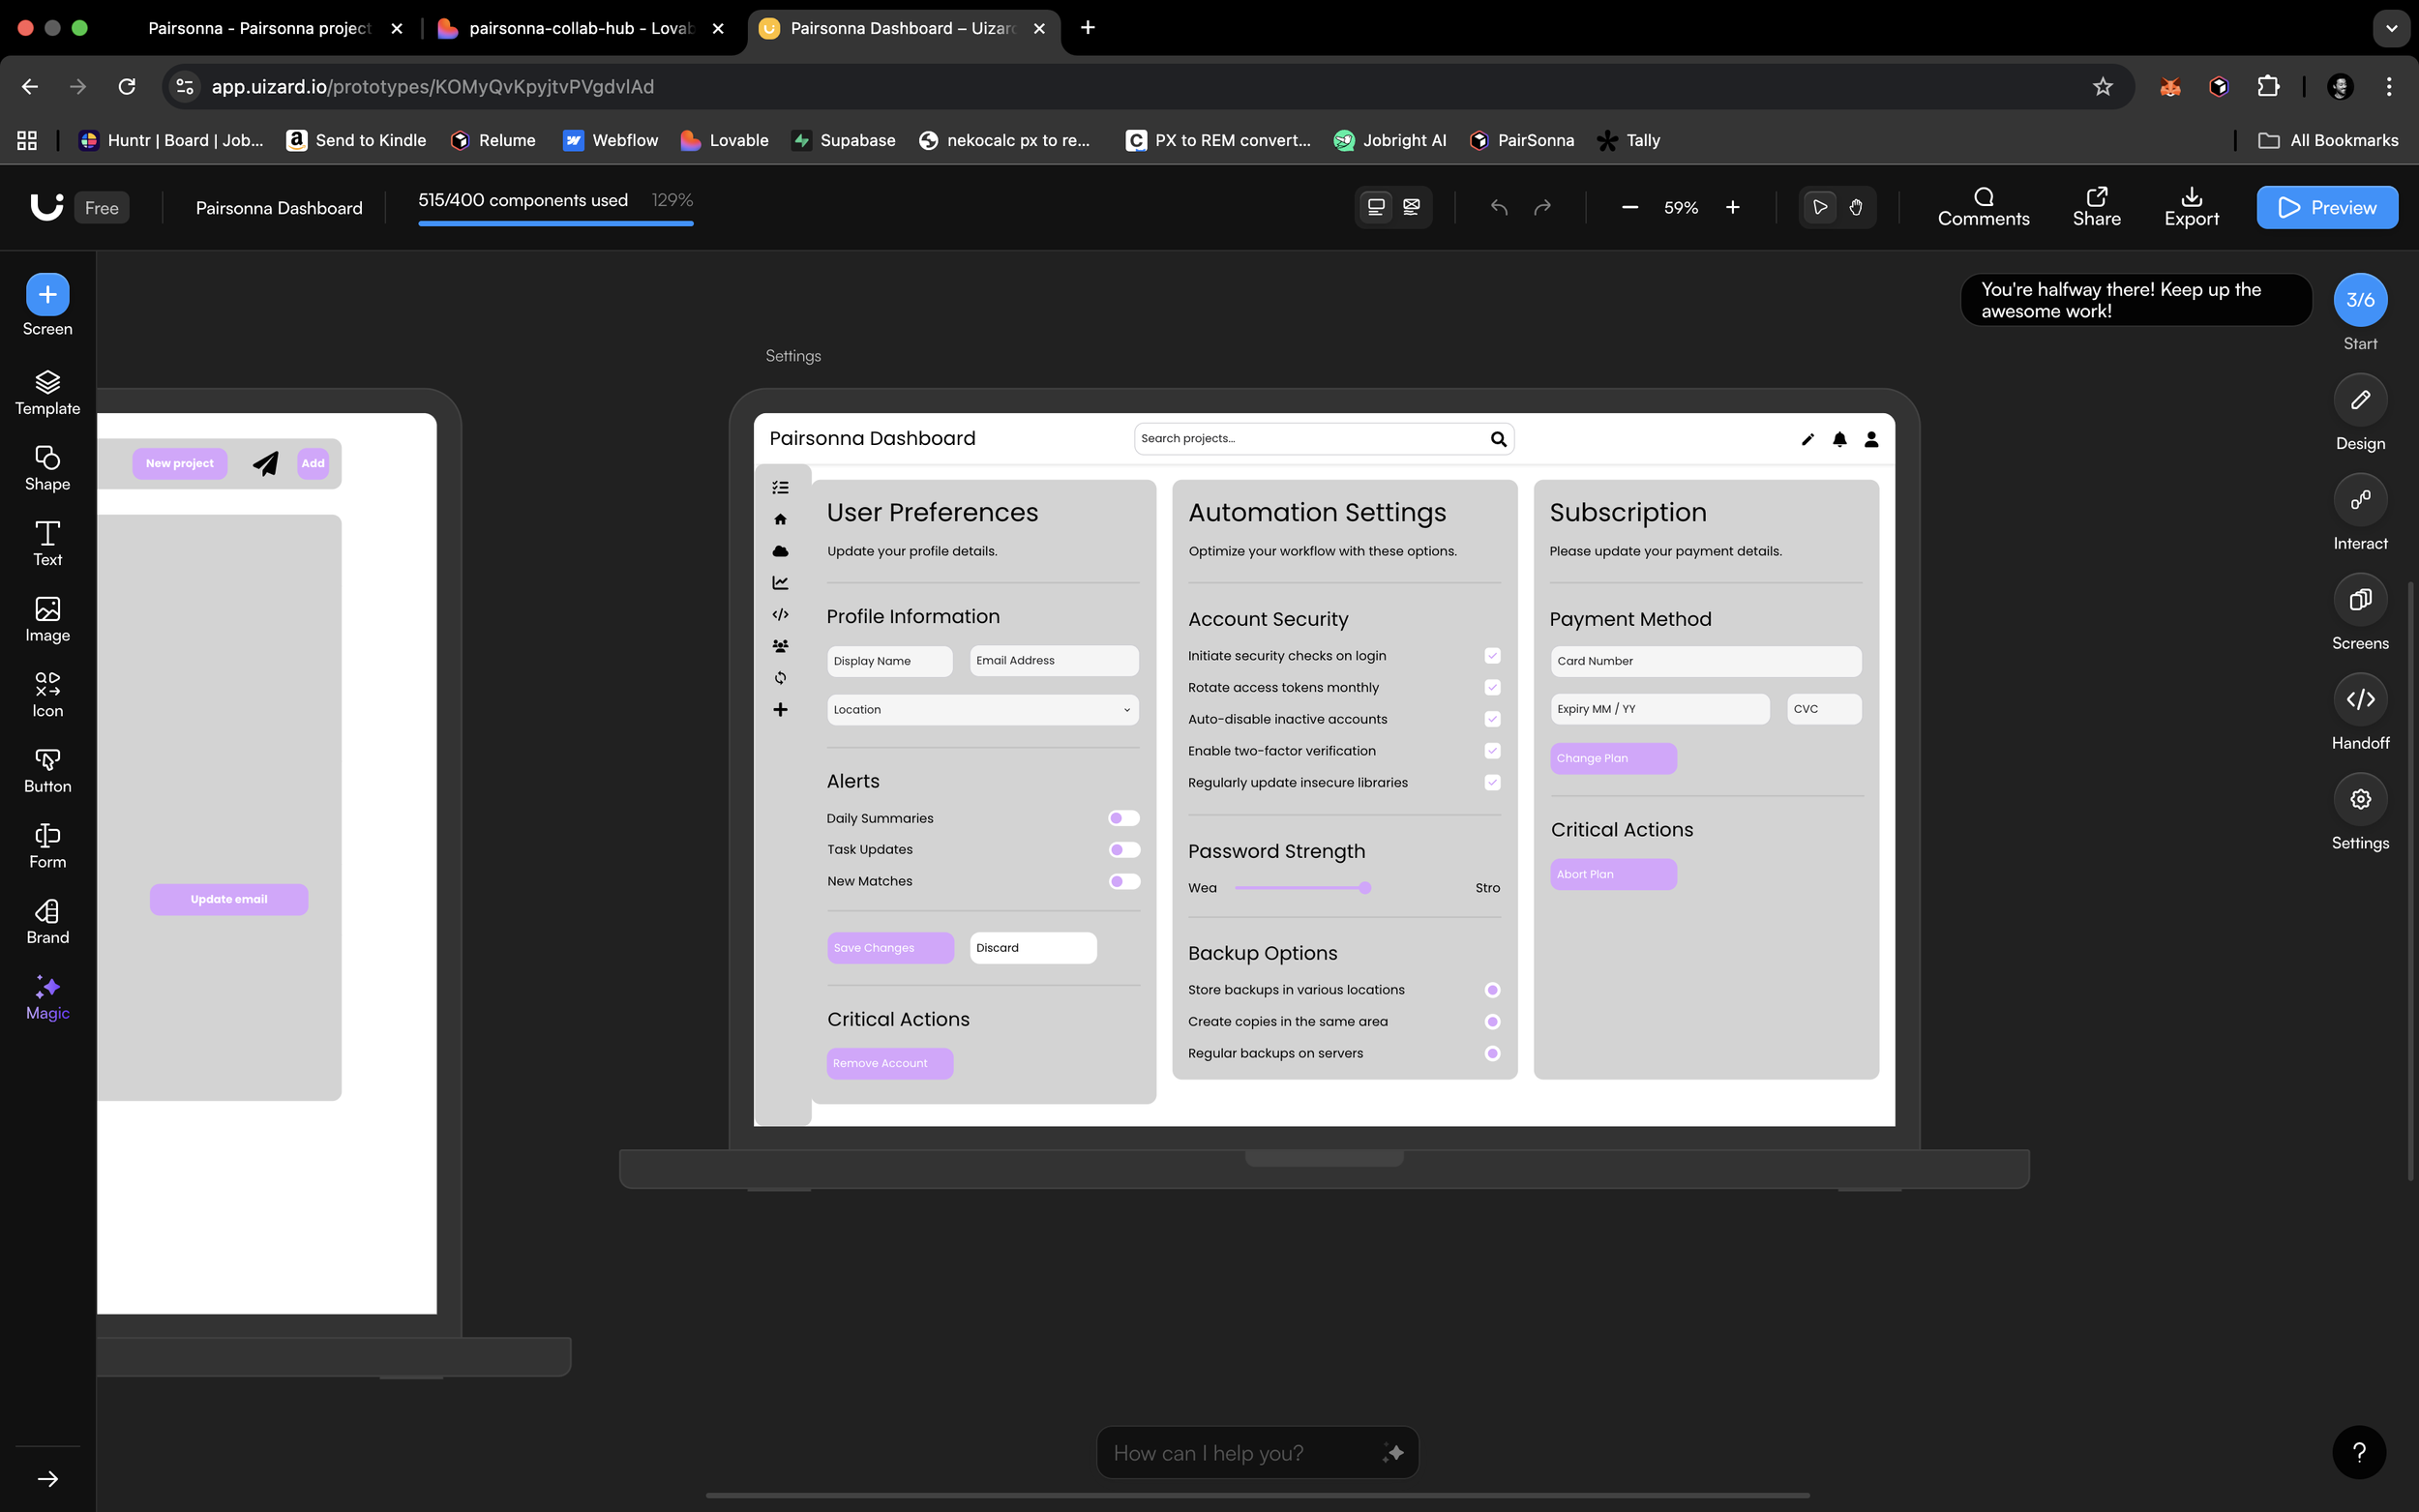Open the Brand tool
The height and width of the screenshot is (1512, 2419).
coord(47,921)
